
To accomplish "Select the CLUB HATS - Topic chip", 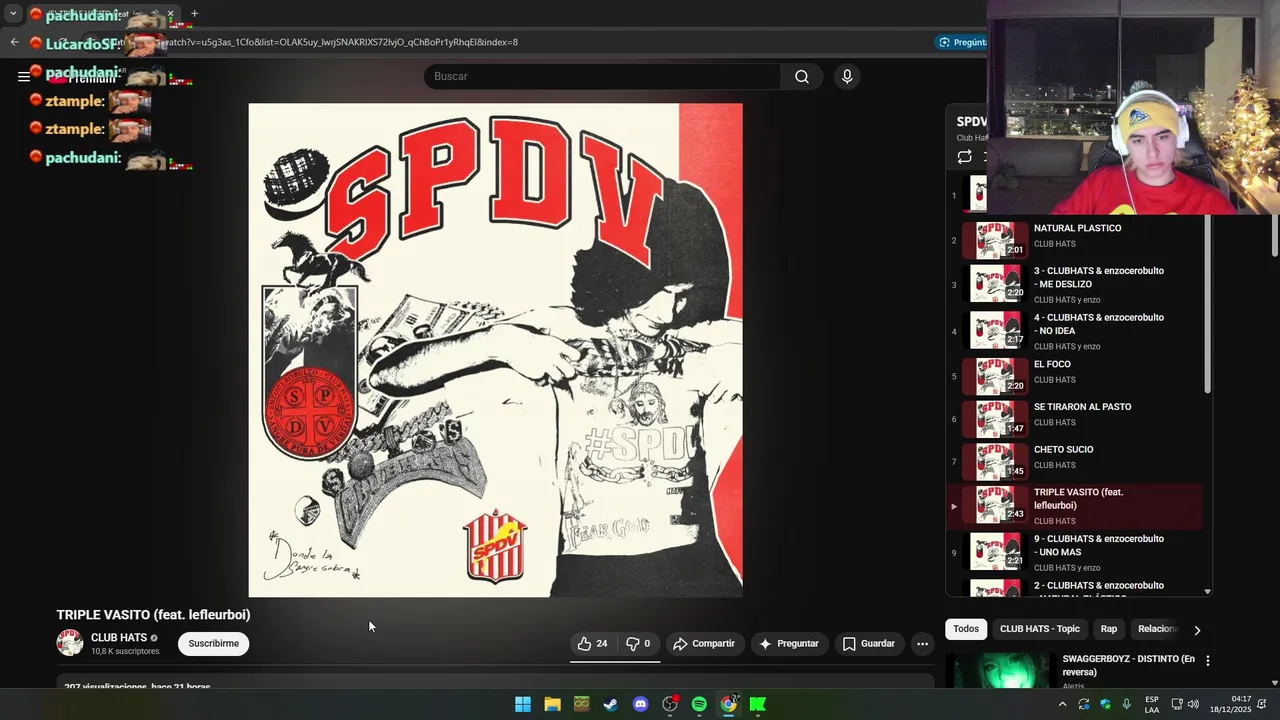I will click(x=1040, y=629).
